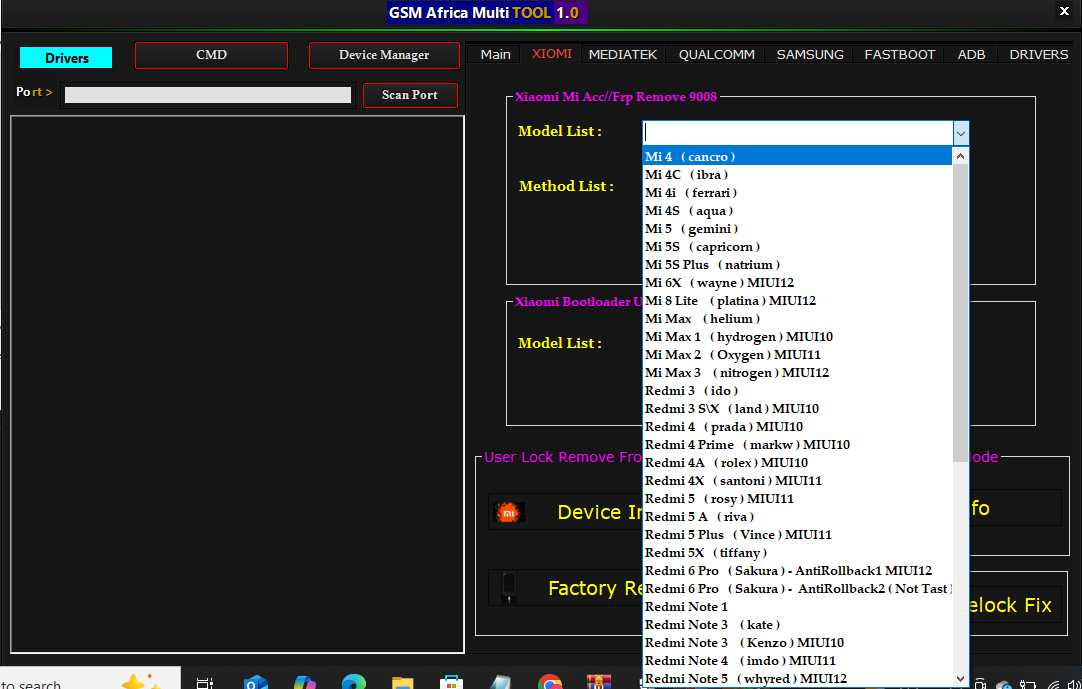The width and height of the screenshot is (1082, 689).
Task: Pick Mi Max 3 (nitrogen) MIUI12 model
Action: point(736,373)
